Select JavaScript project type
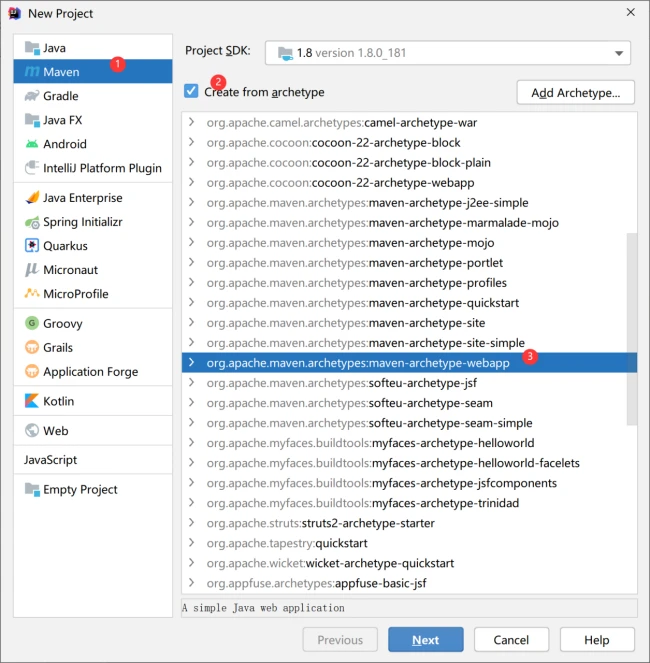Viewport: 650px width, 663px height. click(51, 460)
